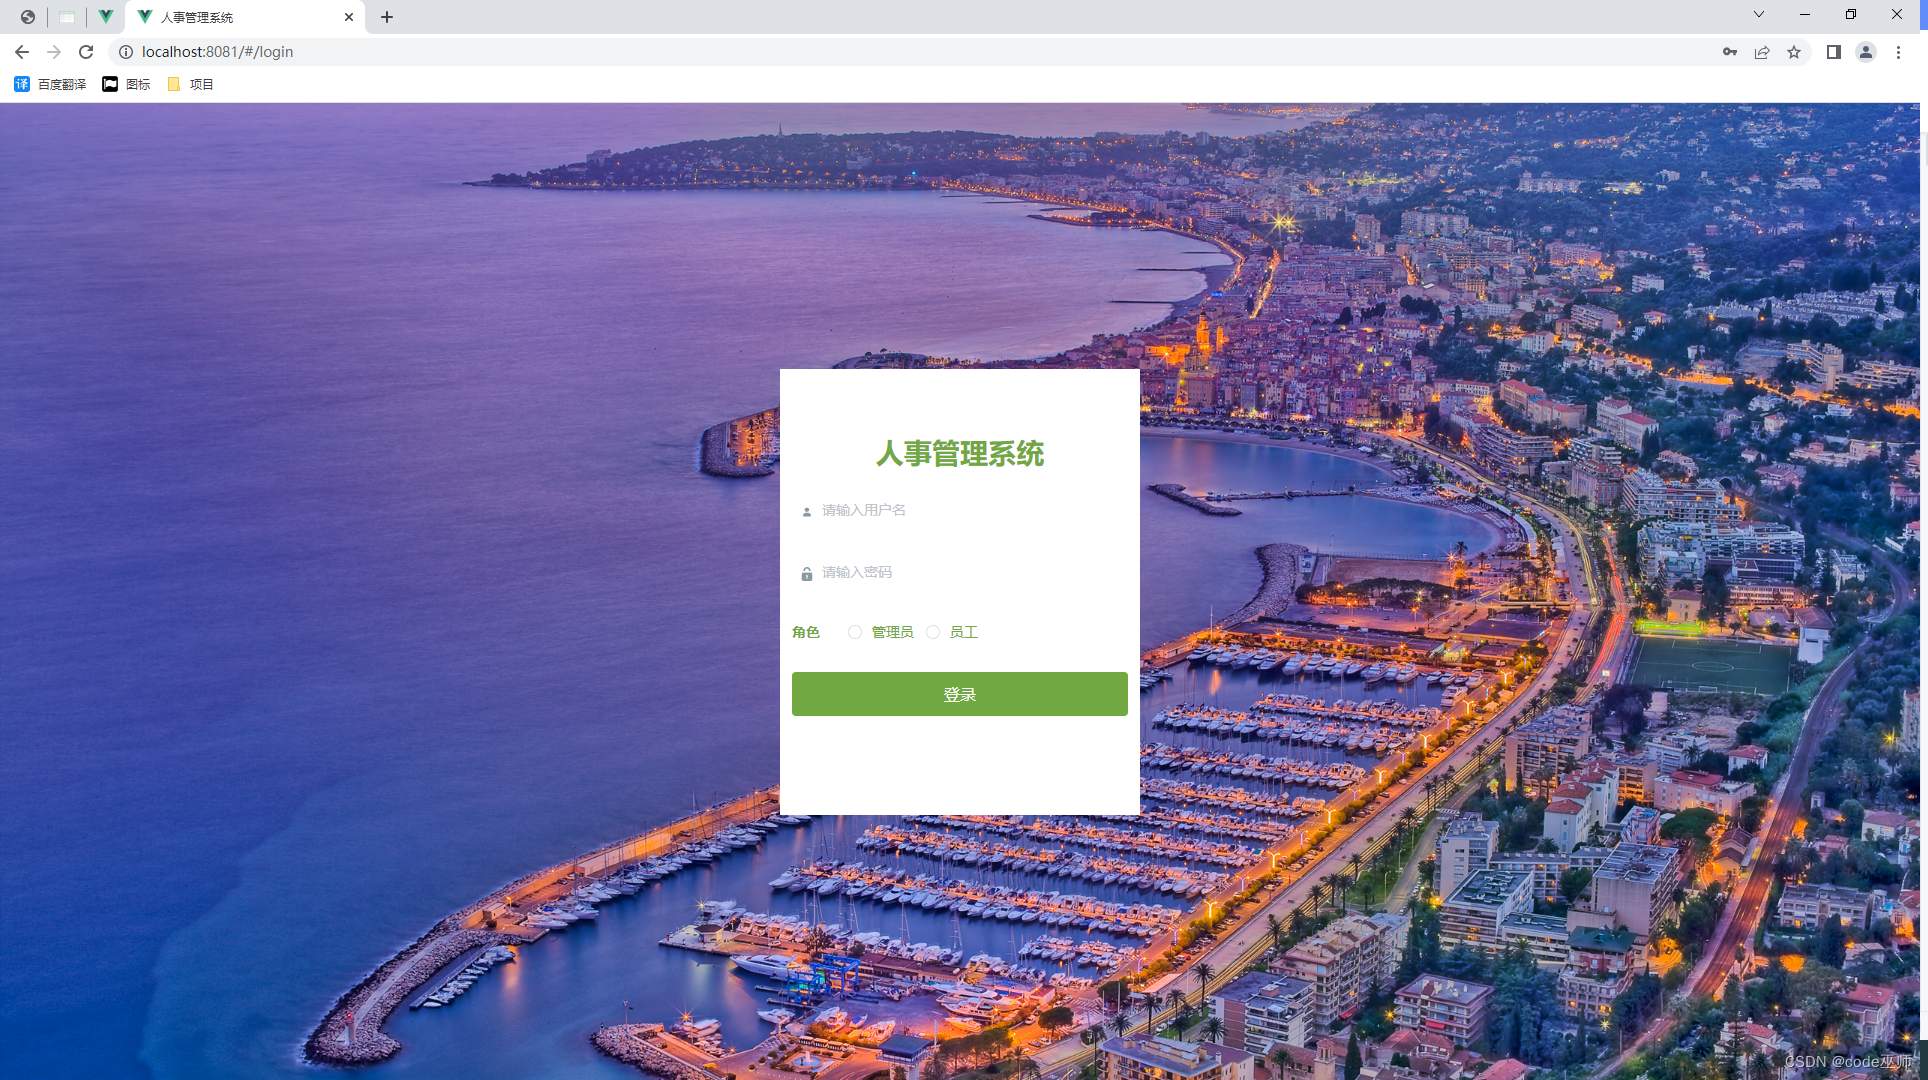Viewport: 1928px width, 1080px height.
Task: Select the 员工 role radio button
Action: pyautogui.click(x=933, y=632)
